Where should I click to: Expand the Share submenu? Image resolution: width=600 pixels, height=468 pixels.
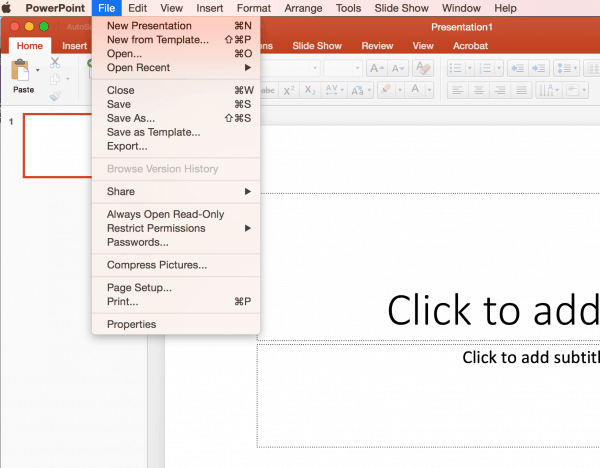click(176, 191)
